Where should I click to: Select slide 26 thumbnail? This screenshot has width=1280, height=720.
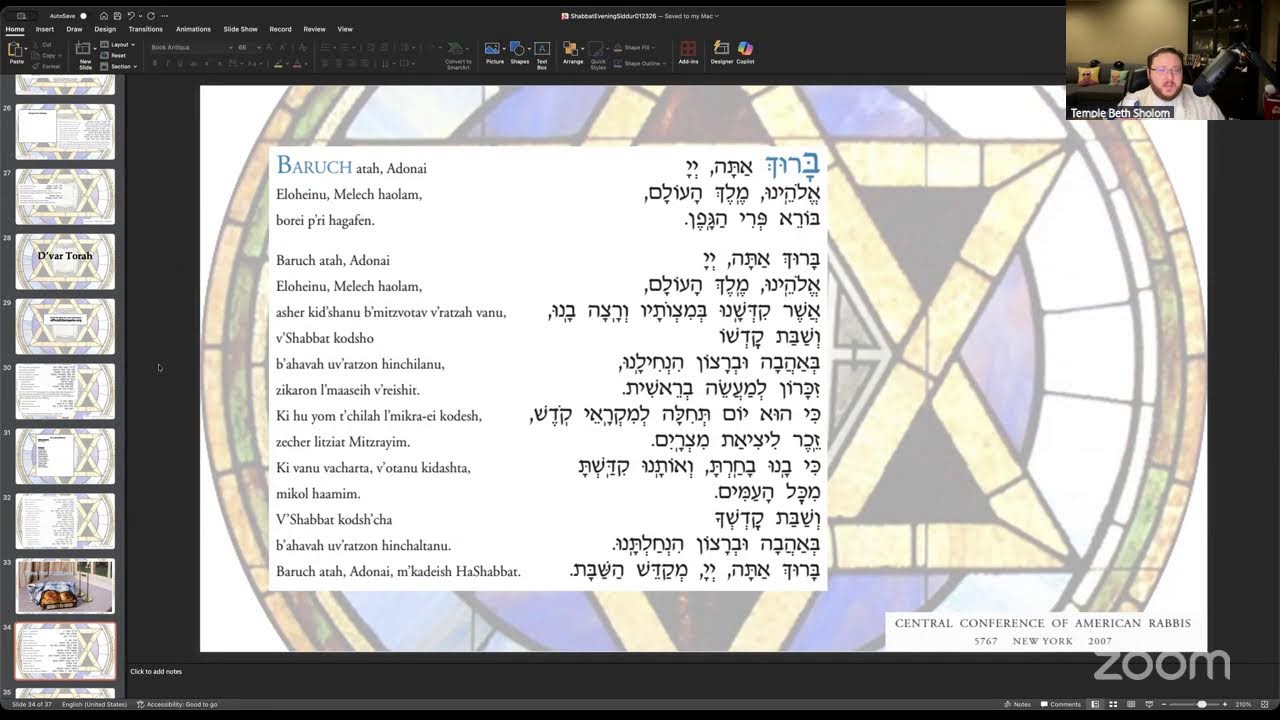65,131
